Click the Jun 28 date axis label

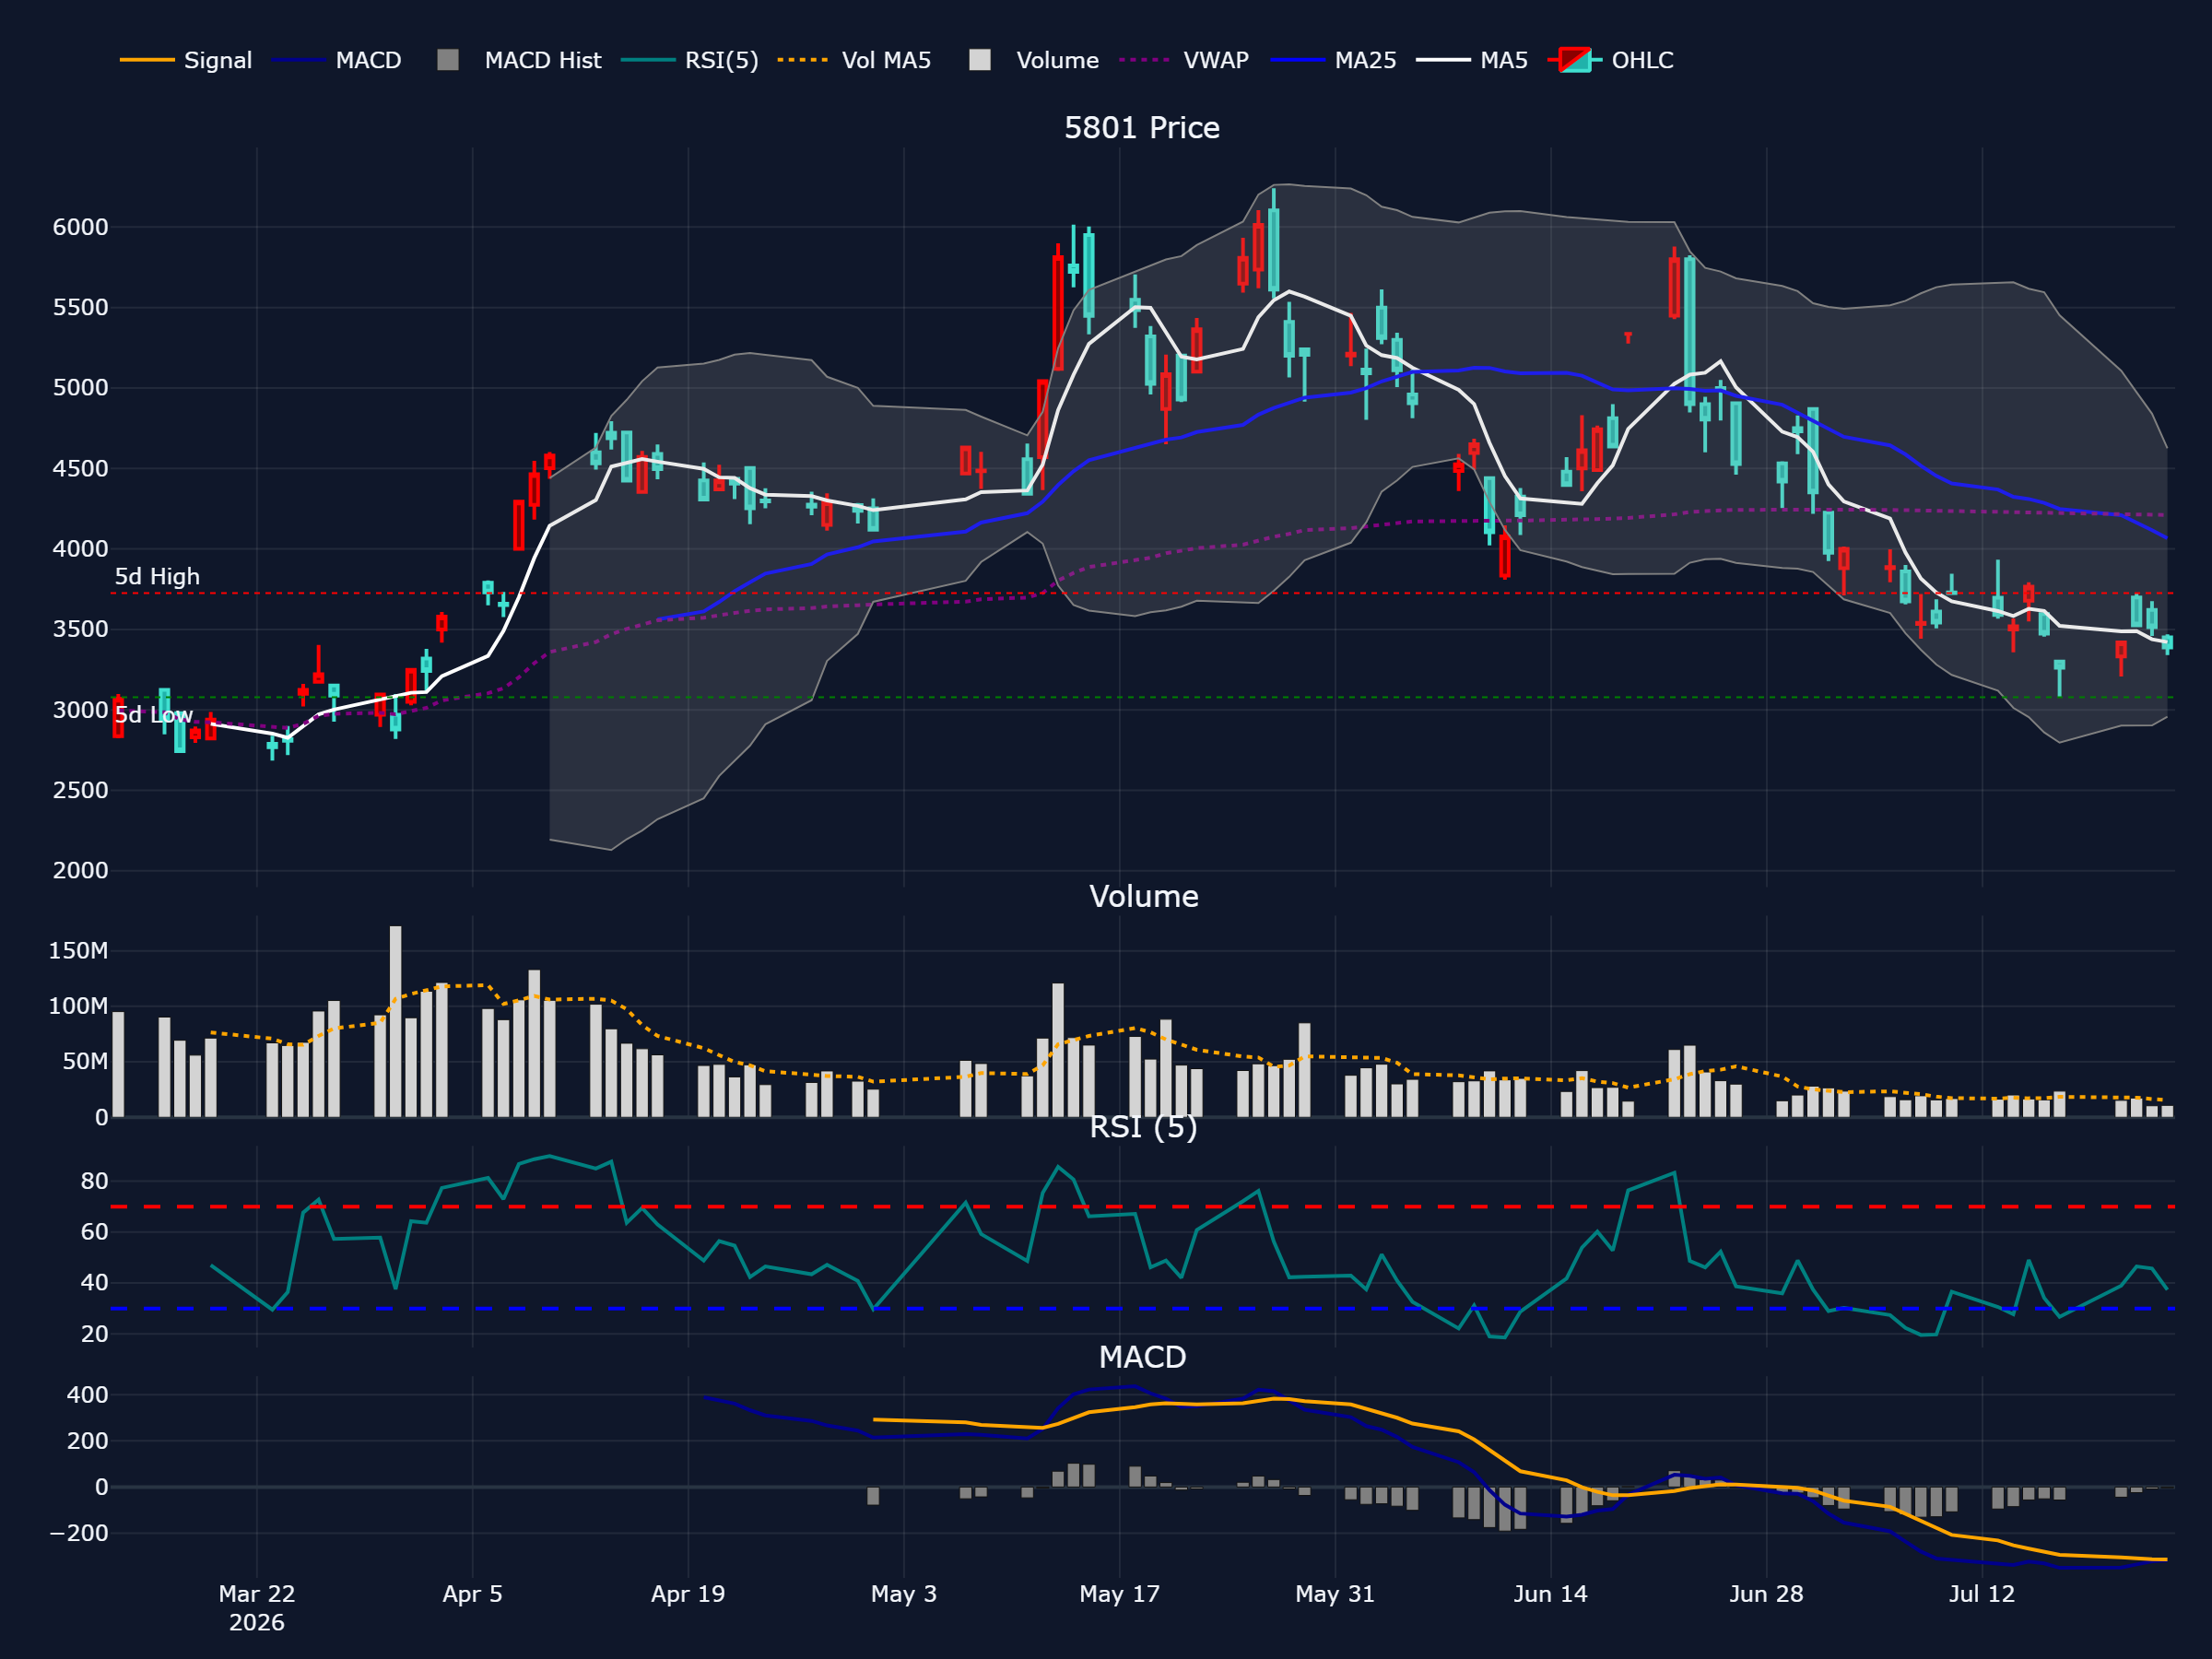coord(1766,1594)
